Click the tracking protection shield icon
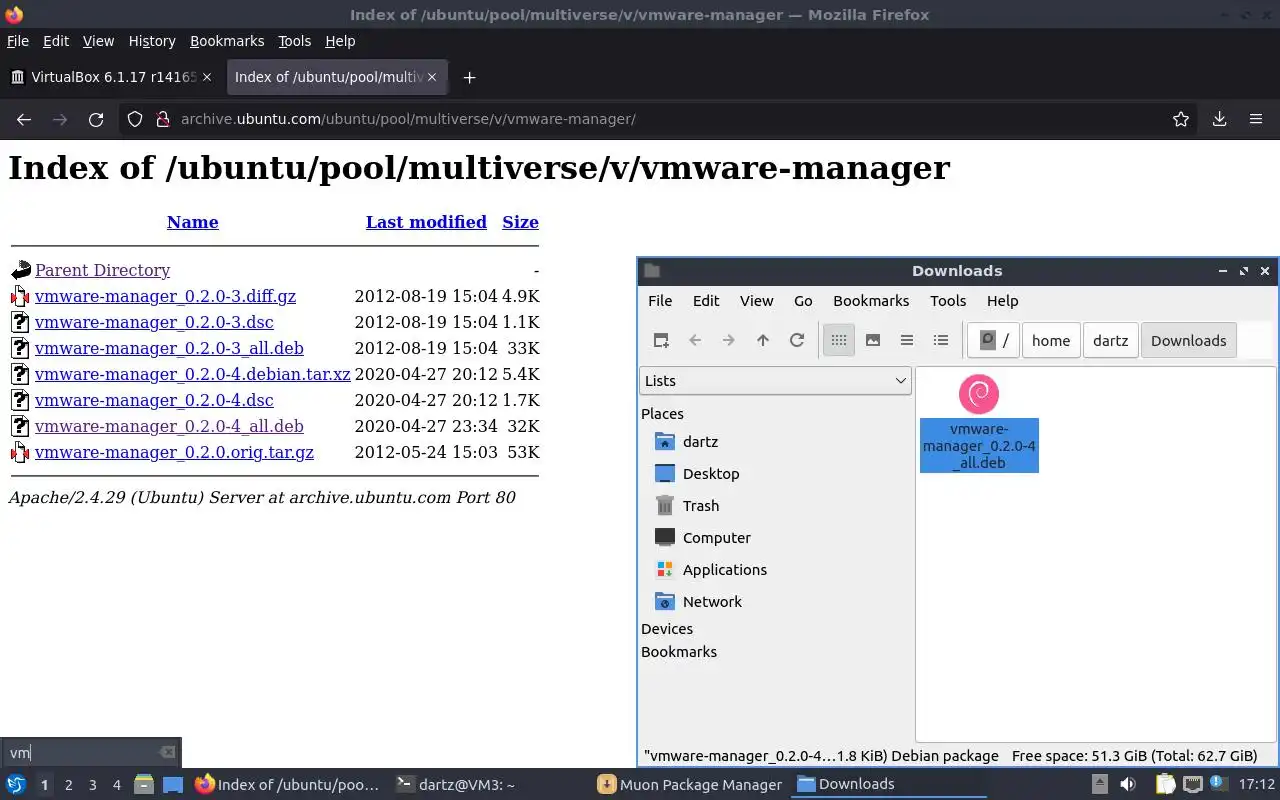1280x800 pixels. (135, 119)
